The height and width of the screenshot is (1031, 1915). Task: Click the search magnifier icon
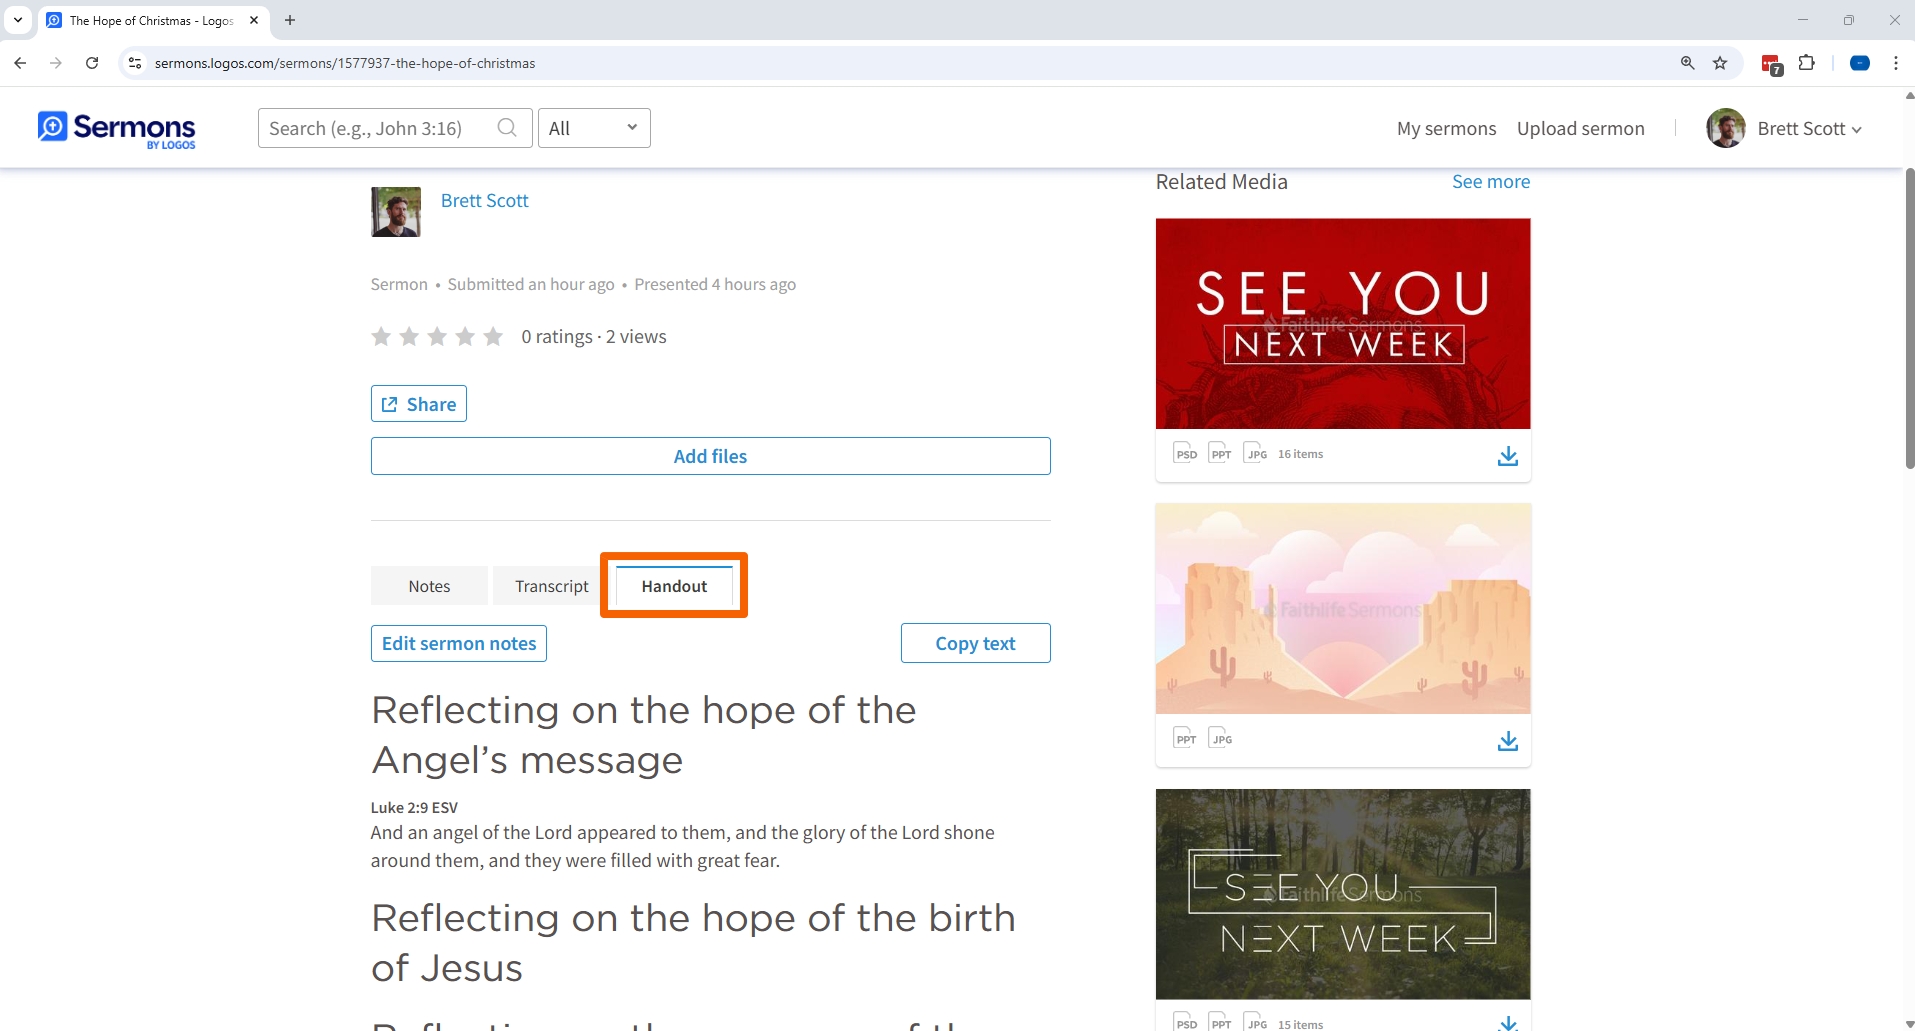click(x=507, y=128)
